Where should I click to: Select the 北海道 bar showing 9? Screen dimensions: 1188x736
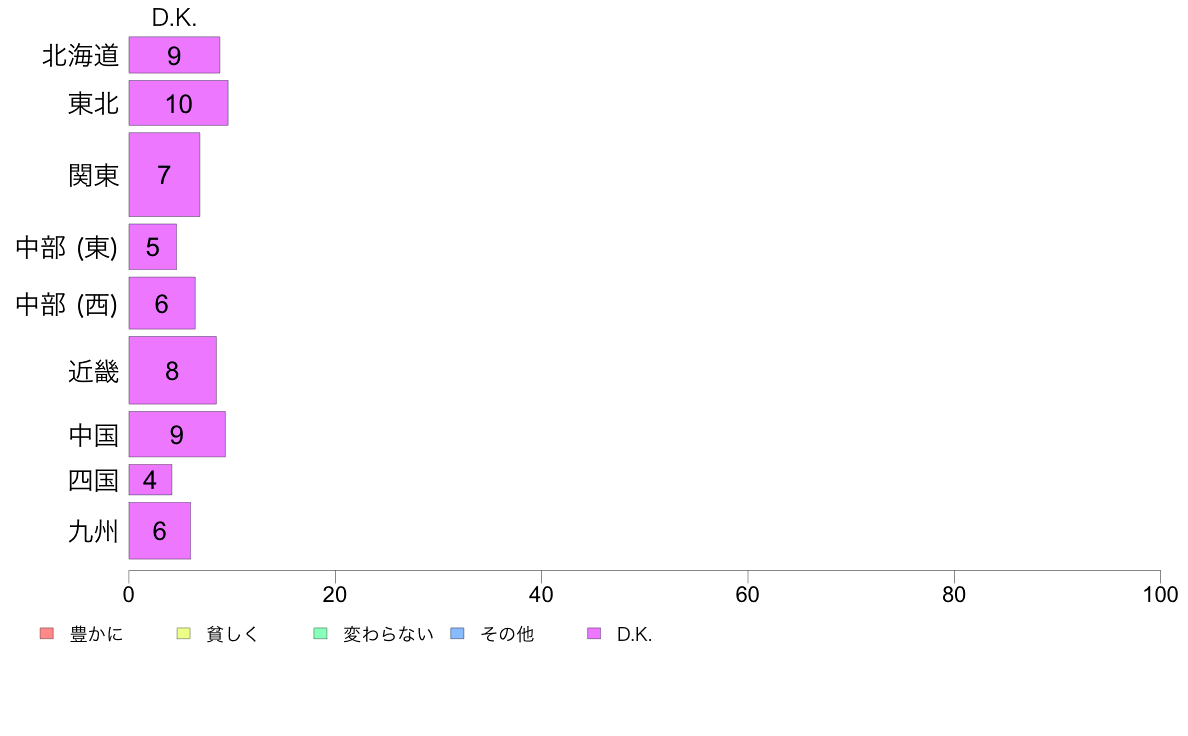tap(174, 55)
